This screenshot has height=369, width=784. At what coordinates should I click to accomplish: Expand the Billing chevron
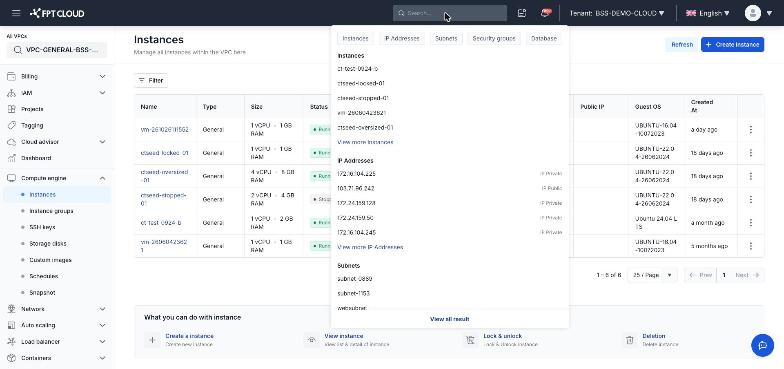coord(102,76)
